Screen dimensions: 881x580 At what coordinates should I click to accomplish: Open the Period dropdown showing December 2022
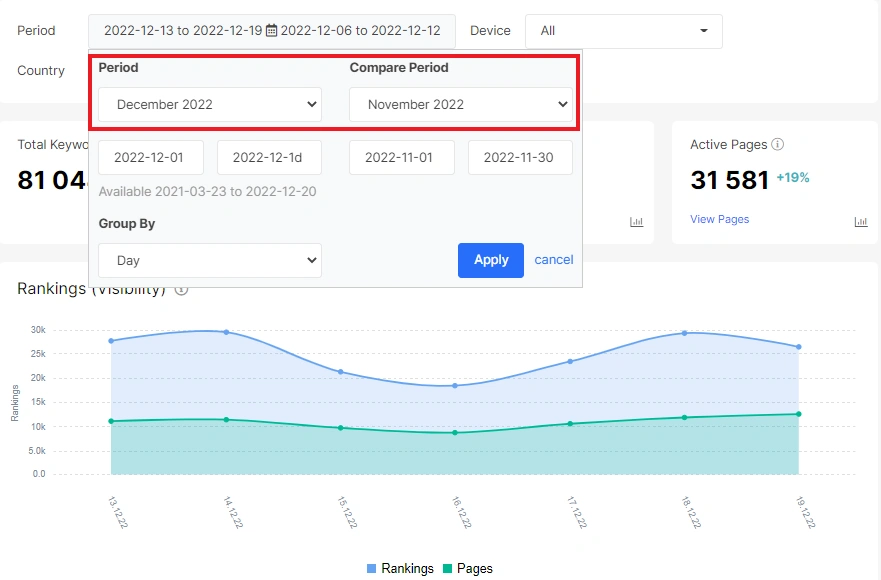tap(209, 104)
